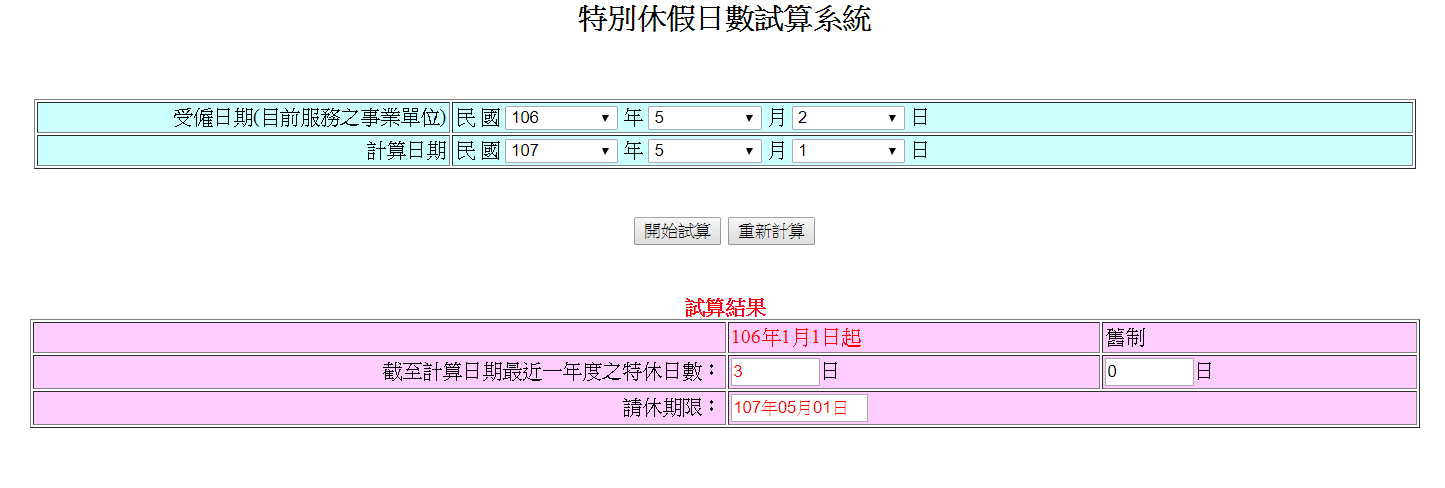This screenshot has width=1445, height=488.
Task: Click the 截至計算日期最近一年度之特休日數 label
Action: 551,372
